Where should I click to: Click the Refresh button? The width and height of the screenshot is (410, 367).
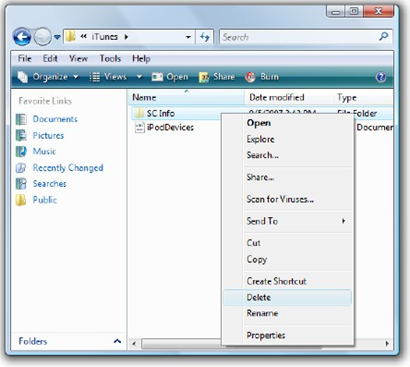(x=205, y=37)
